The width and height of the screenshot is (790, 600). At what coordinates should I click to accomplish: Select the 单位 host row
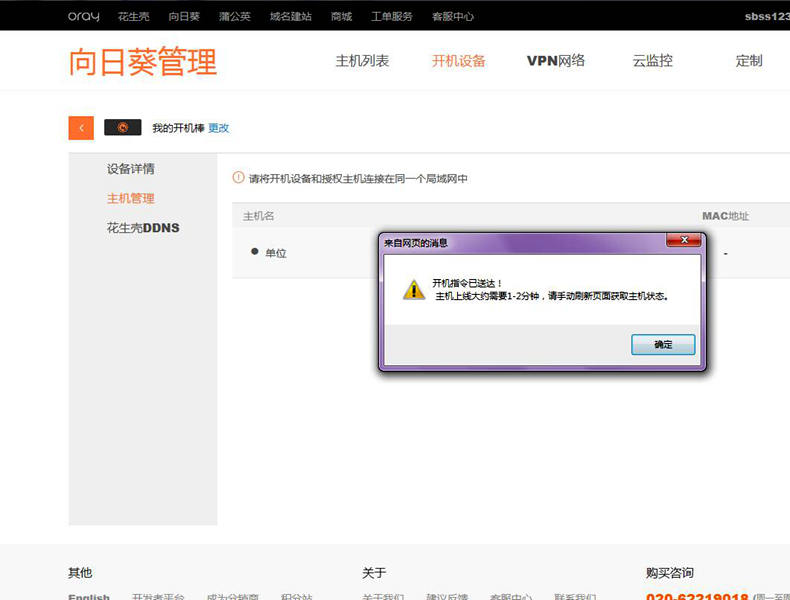coord(511,253)
